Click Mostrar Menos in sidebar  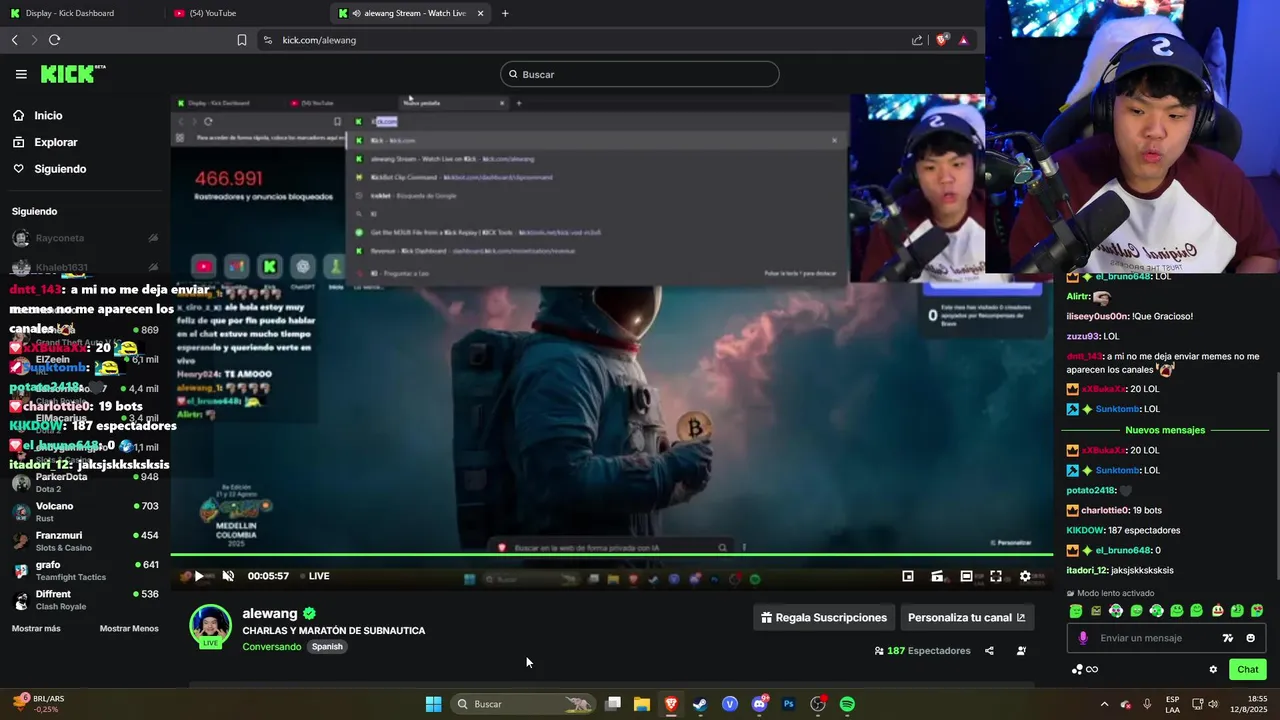[x=129, y=629]
